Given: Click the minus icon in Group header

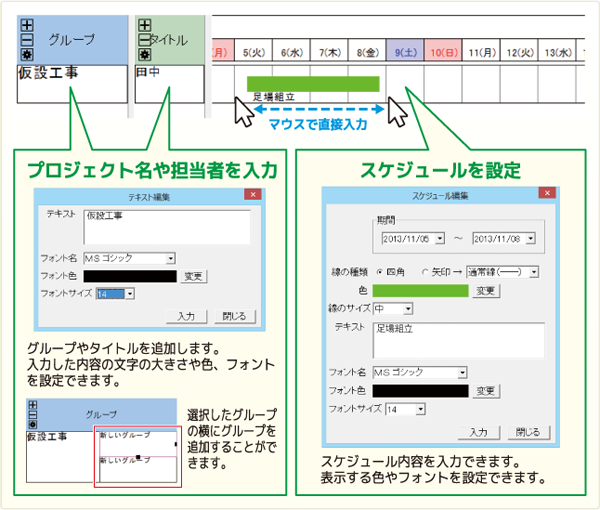Looking at the screenshot, I should click(27, 40).
